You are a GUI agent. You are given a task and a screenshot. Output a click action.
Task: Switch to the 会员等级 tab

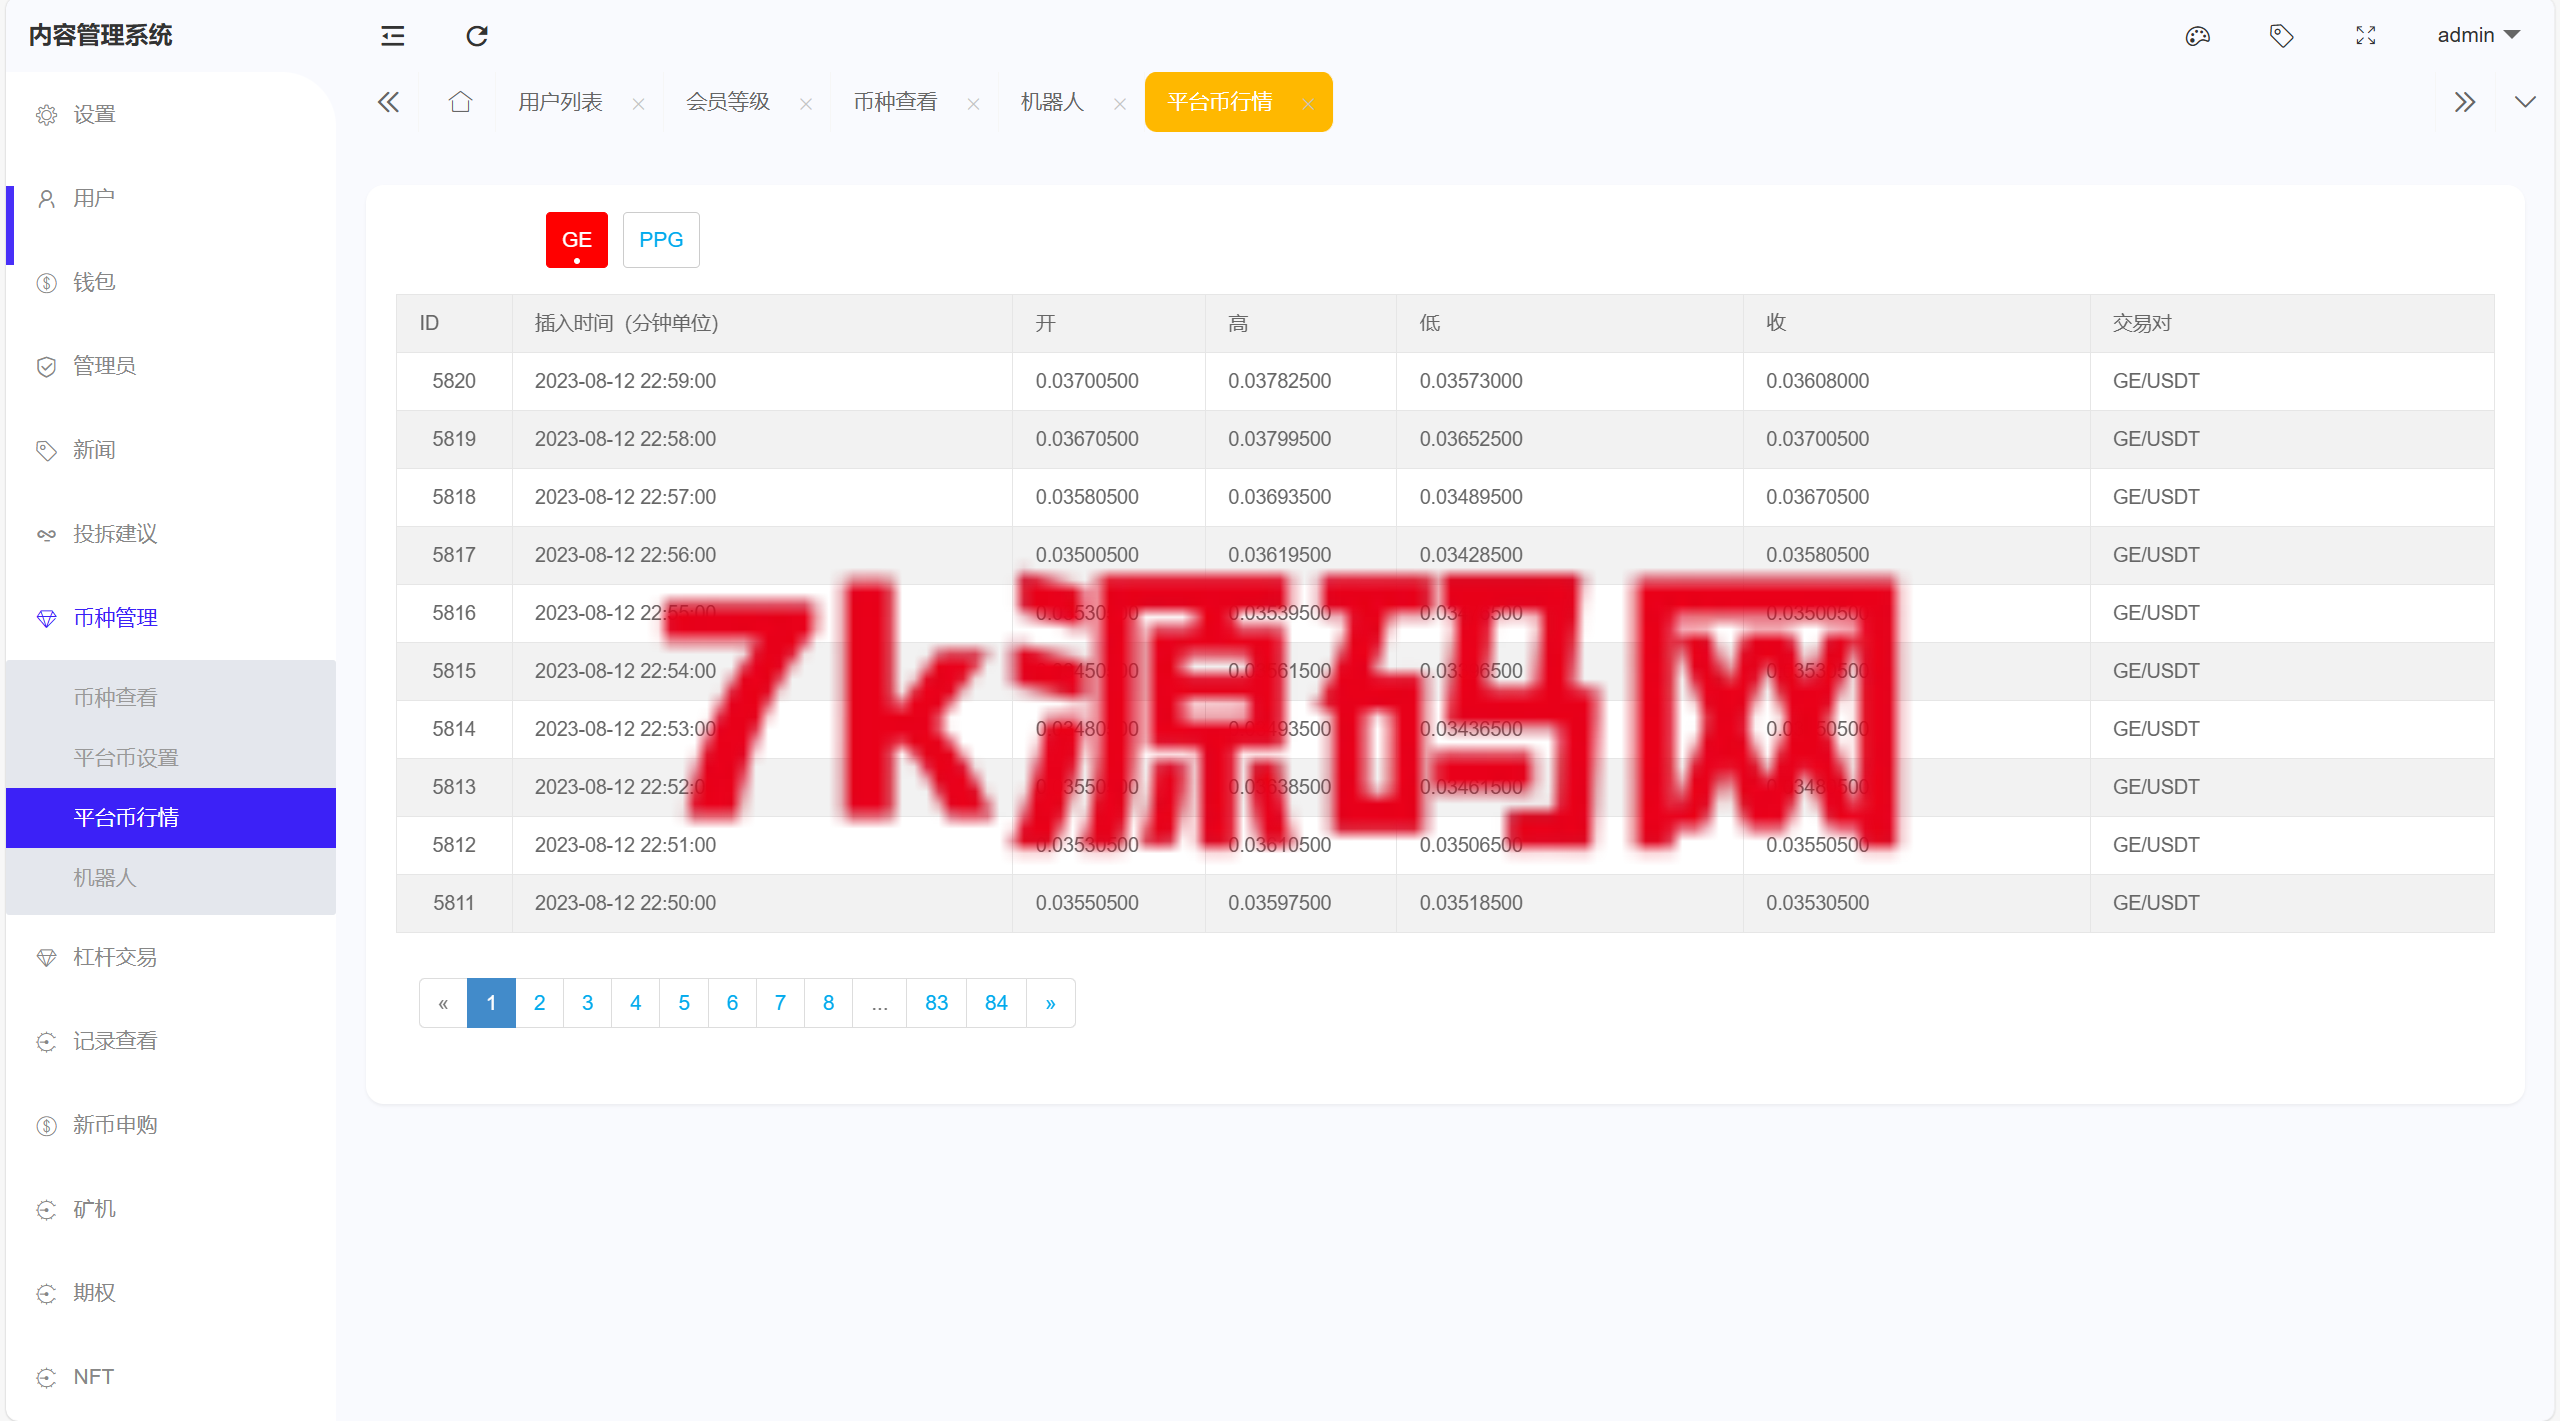[x=728, y=102]
